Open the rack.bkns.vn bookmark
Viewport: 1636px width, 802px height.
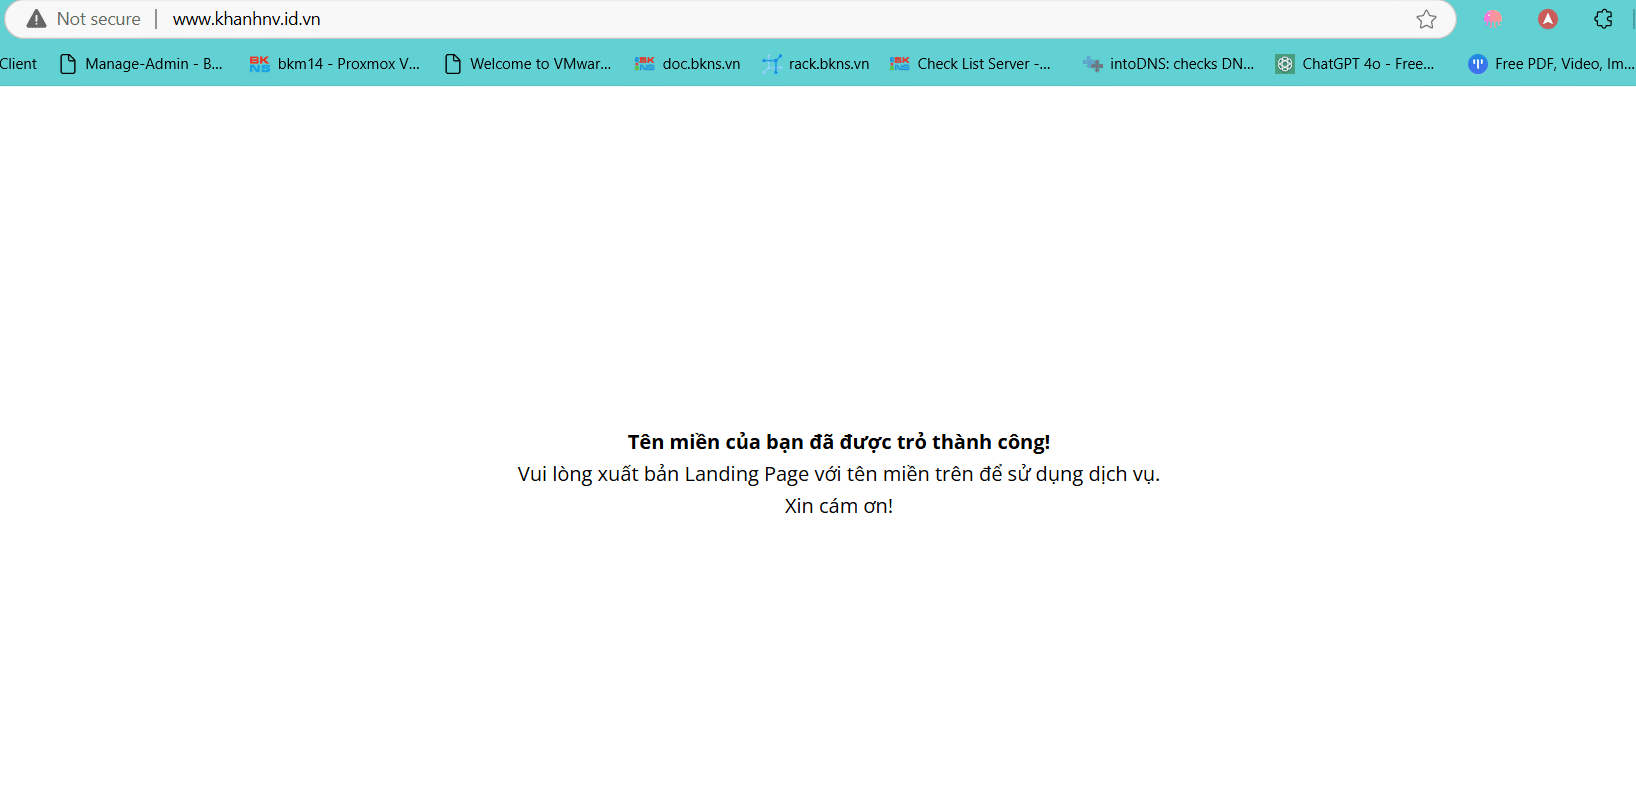[816, 64]
